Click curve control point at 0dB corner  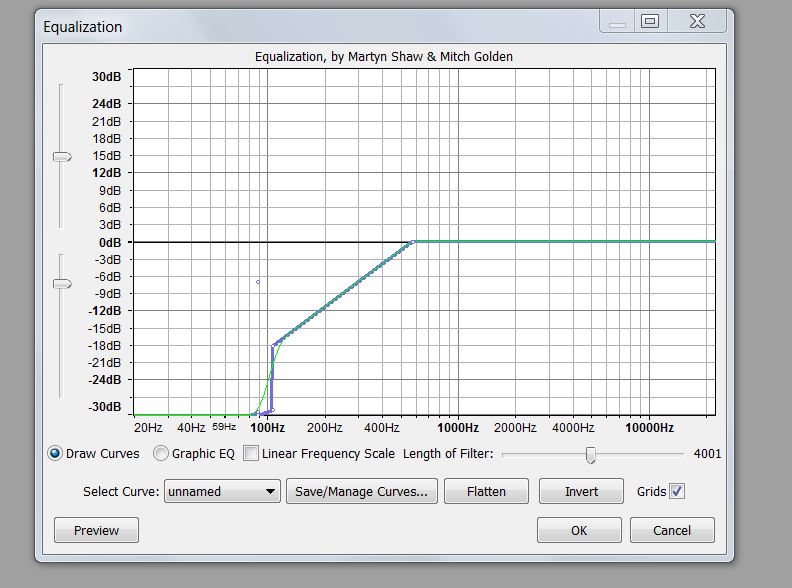(413, 242)
